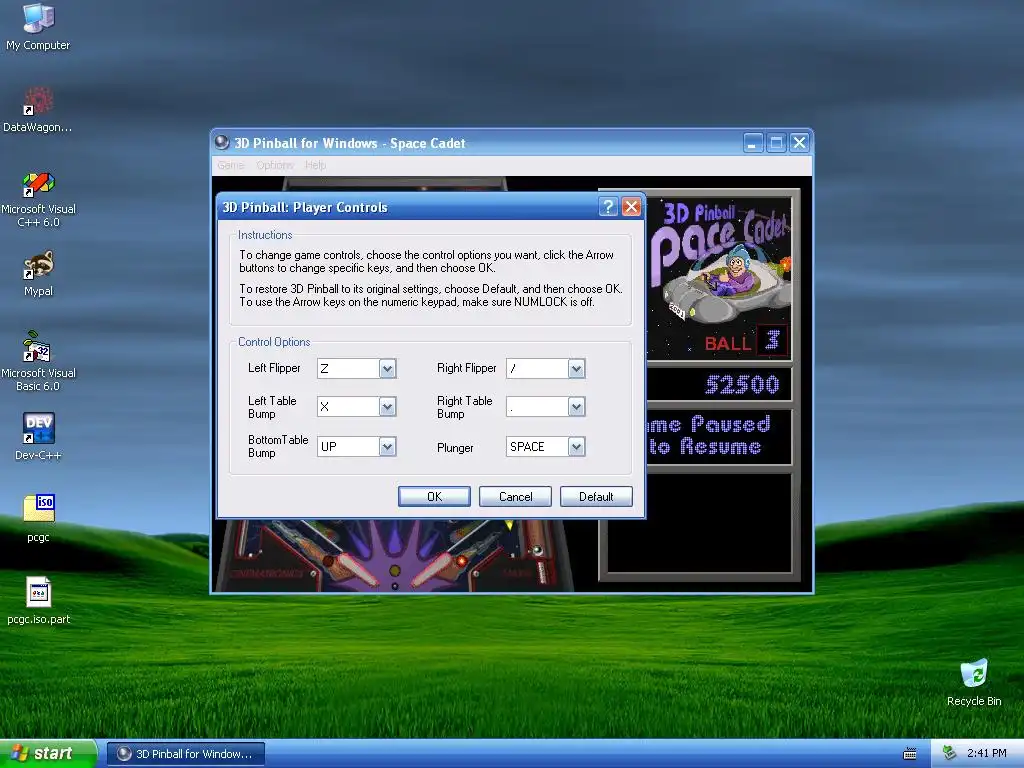
Task: Select the pcgc iso file icon
Action: [38, 519]
